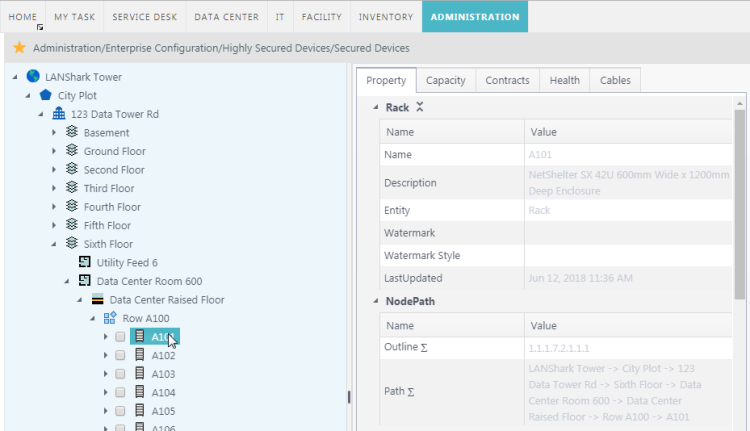Select rack A103 in the tree
Screen dimensions: 750x431
[x=163, y=374]
